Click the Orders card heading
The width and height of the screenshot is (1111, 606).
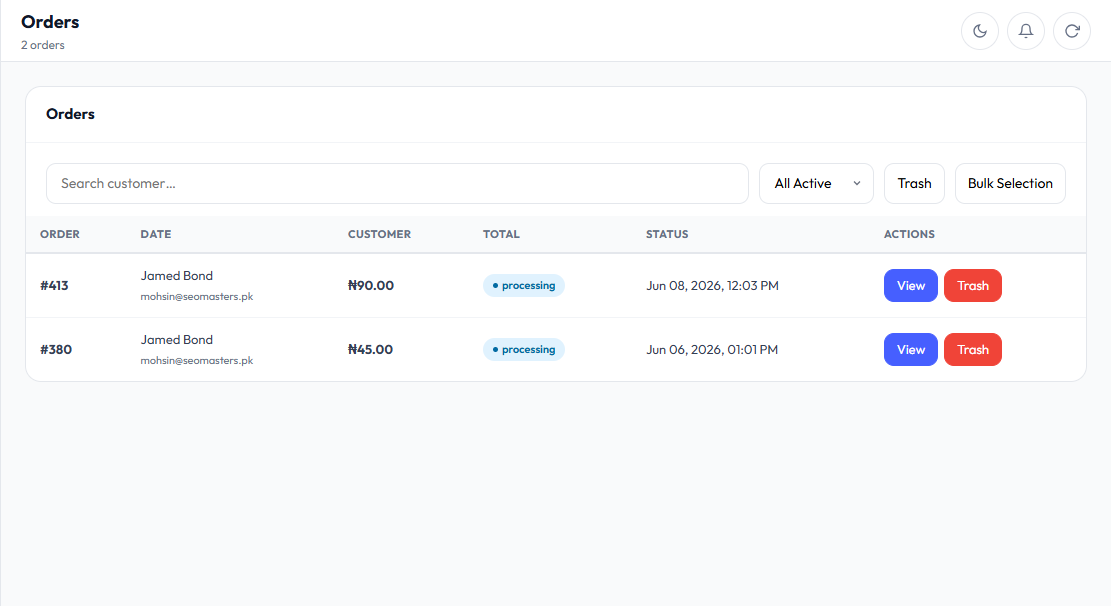pos(70,114)
